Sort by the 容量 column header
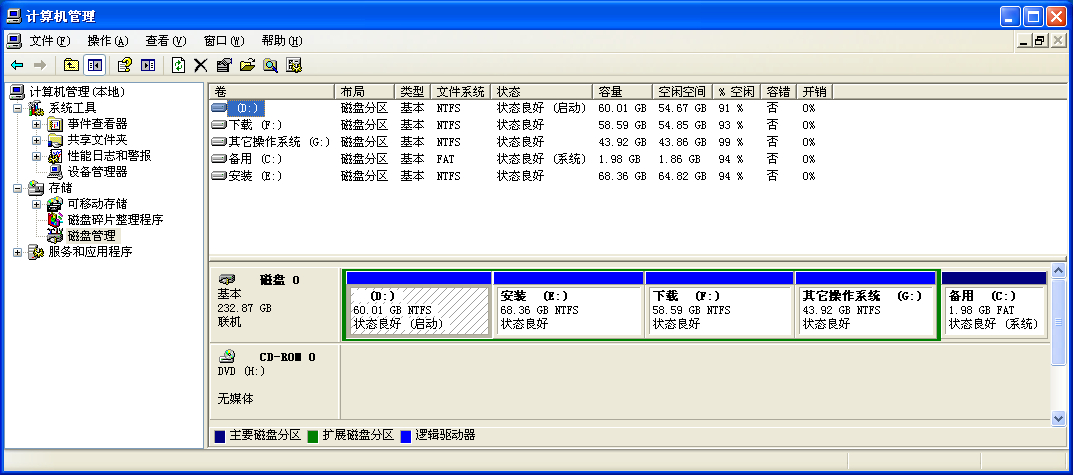The image size is (1073, 475). 622,92
